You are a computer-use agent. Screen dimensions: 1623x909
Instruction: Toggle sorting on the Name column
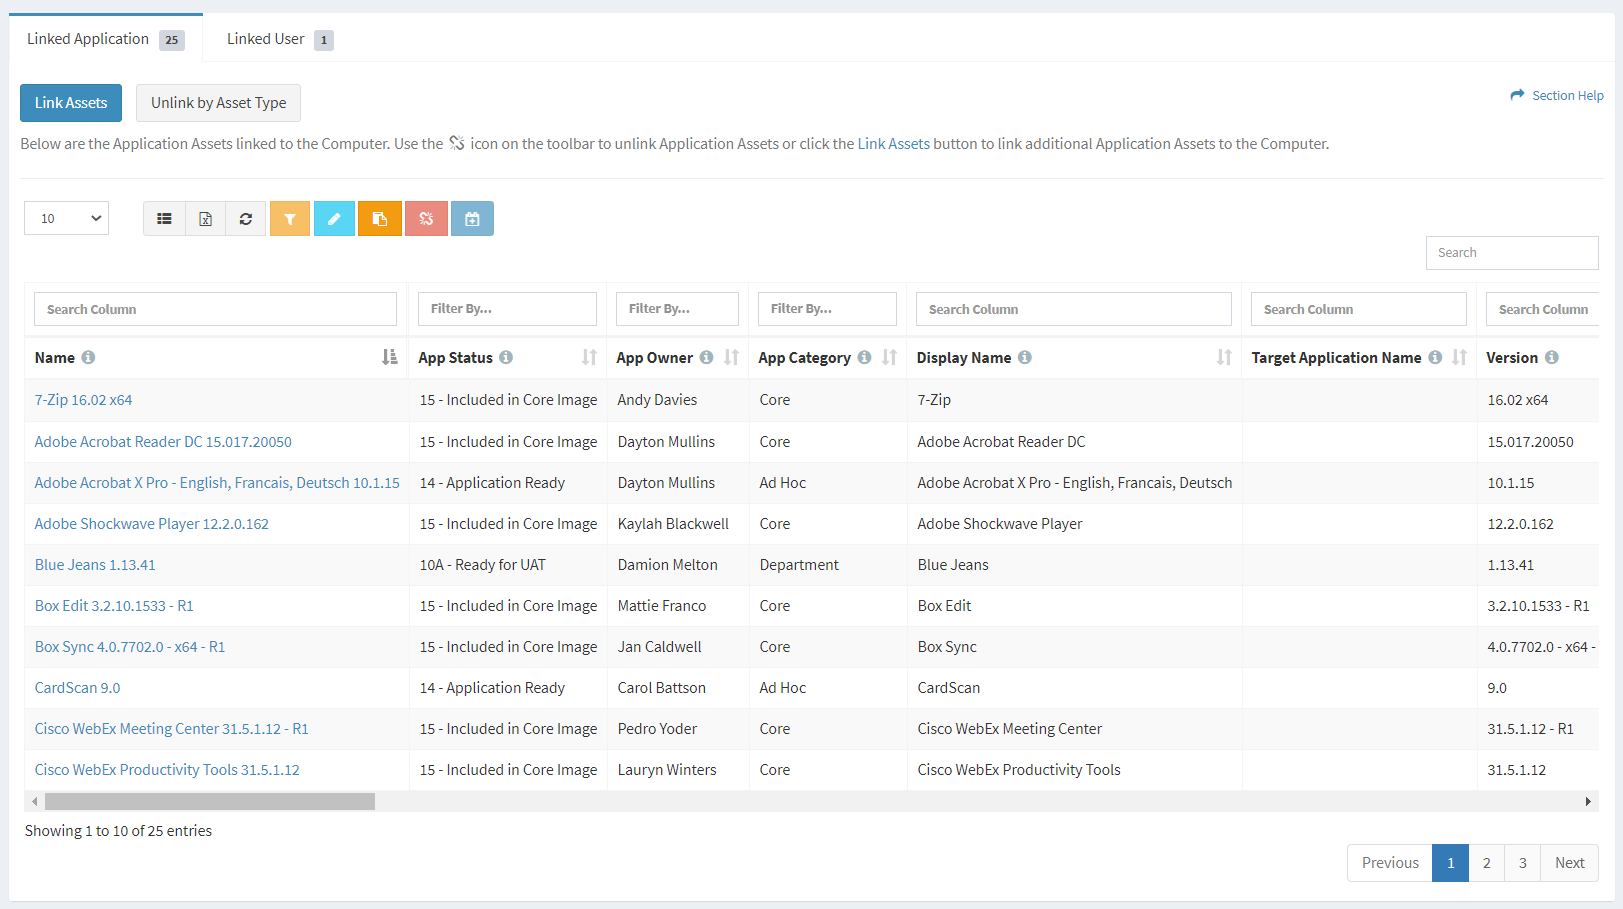[388, 357]
